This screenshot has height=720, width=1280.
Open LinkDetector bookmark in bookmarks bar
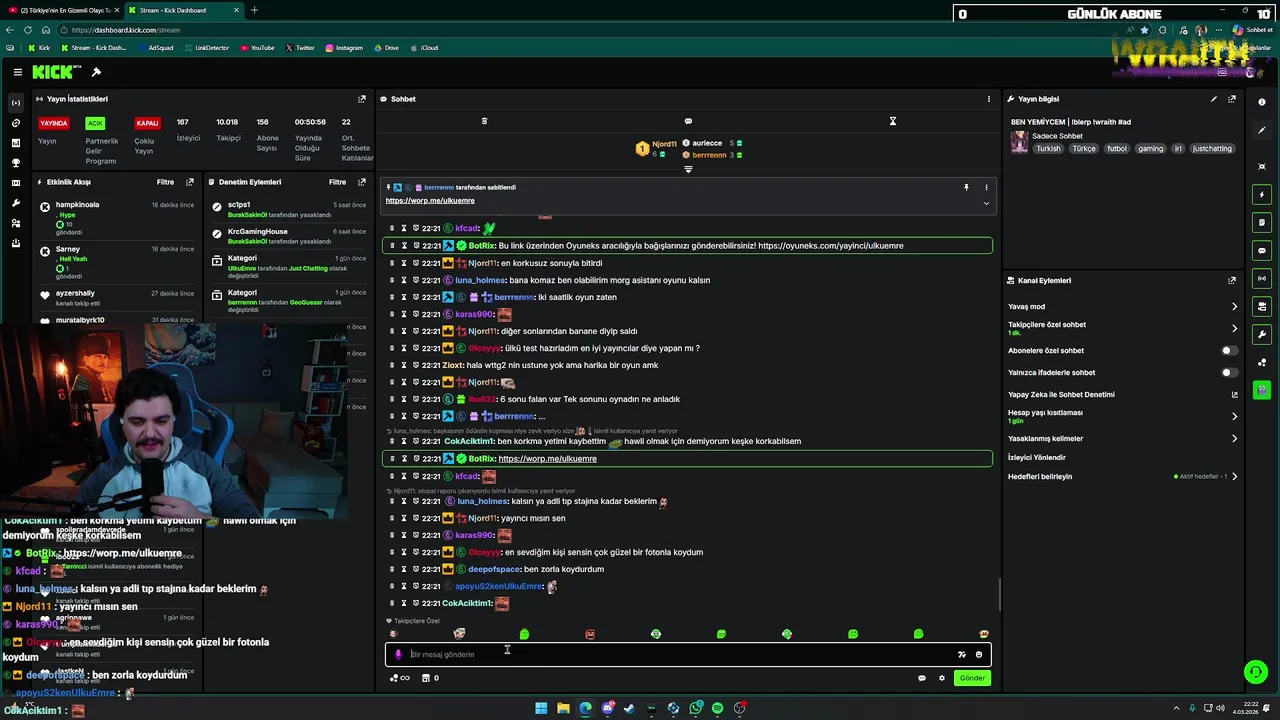pos(206,48)
